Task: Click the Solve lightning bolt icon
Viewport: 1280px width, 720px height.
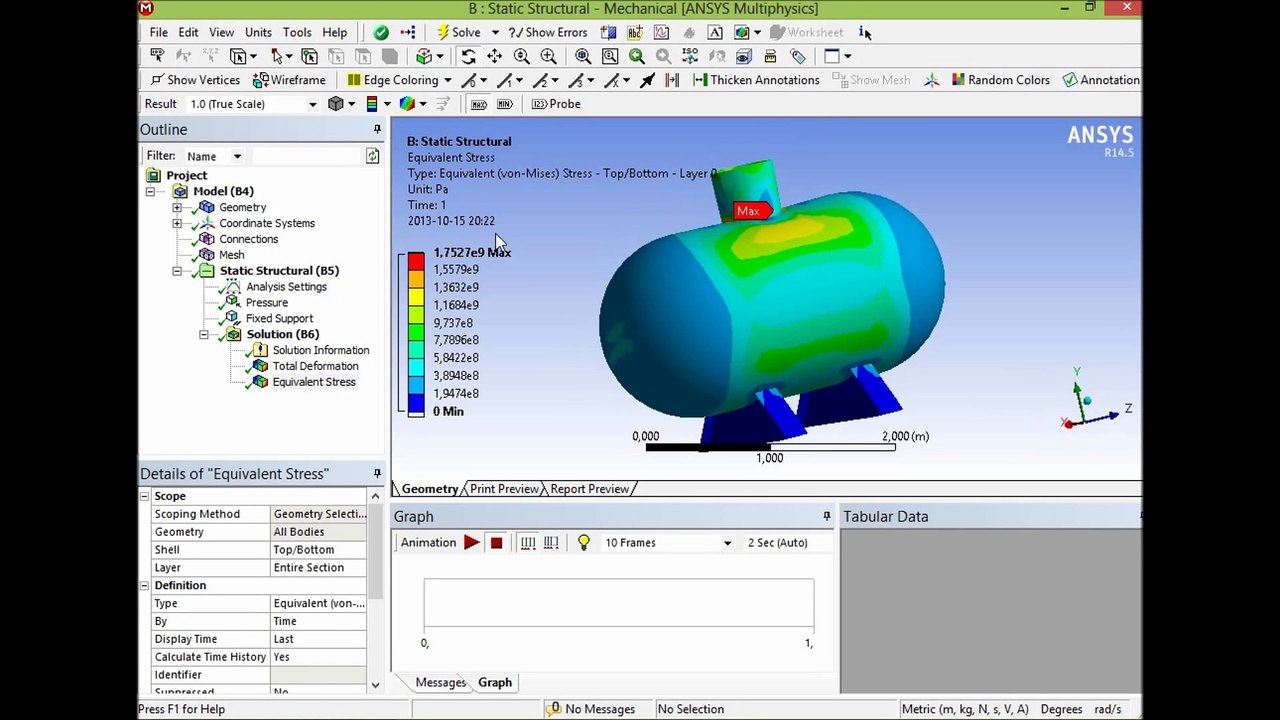Action: (442, 32)
